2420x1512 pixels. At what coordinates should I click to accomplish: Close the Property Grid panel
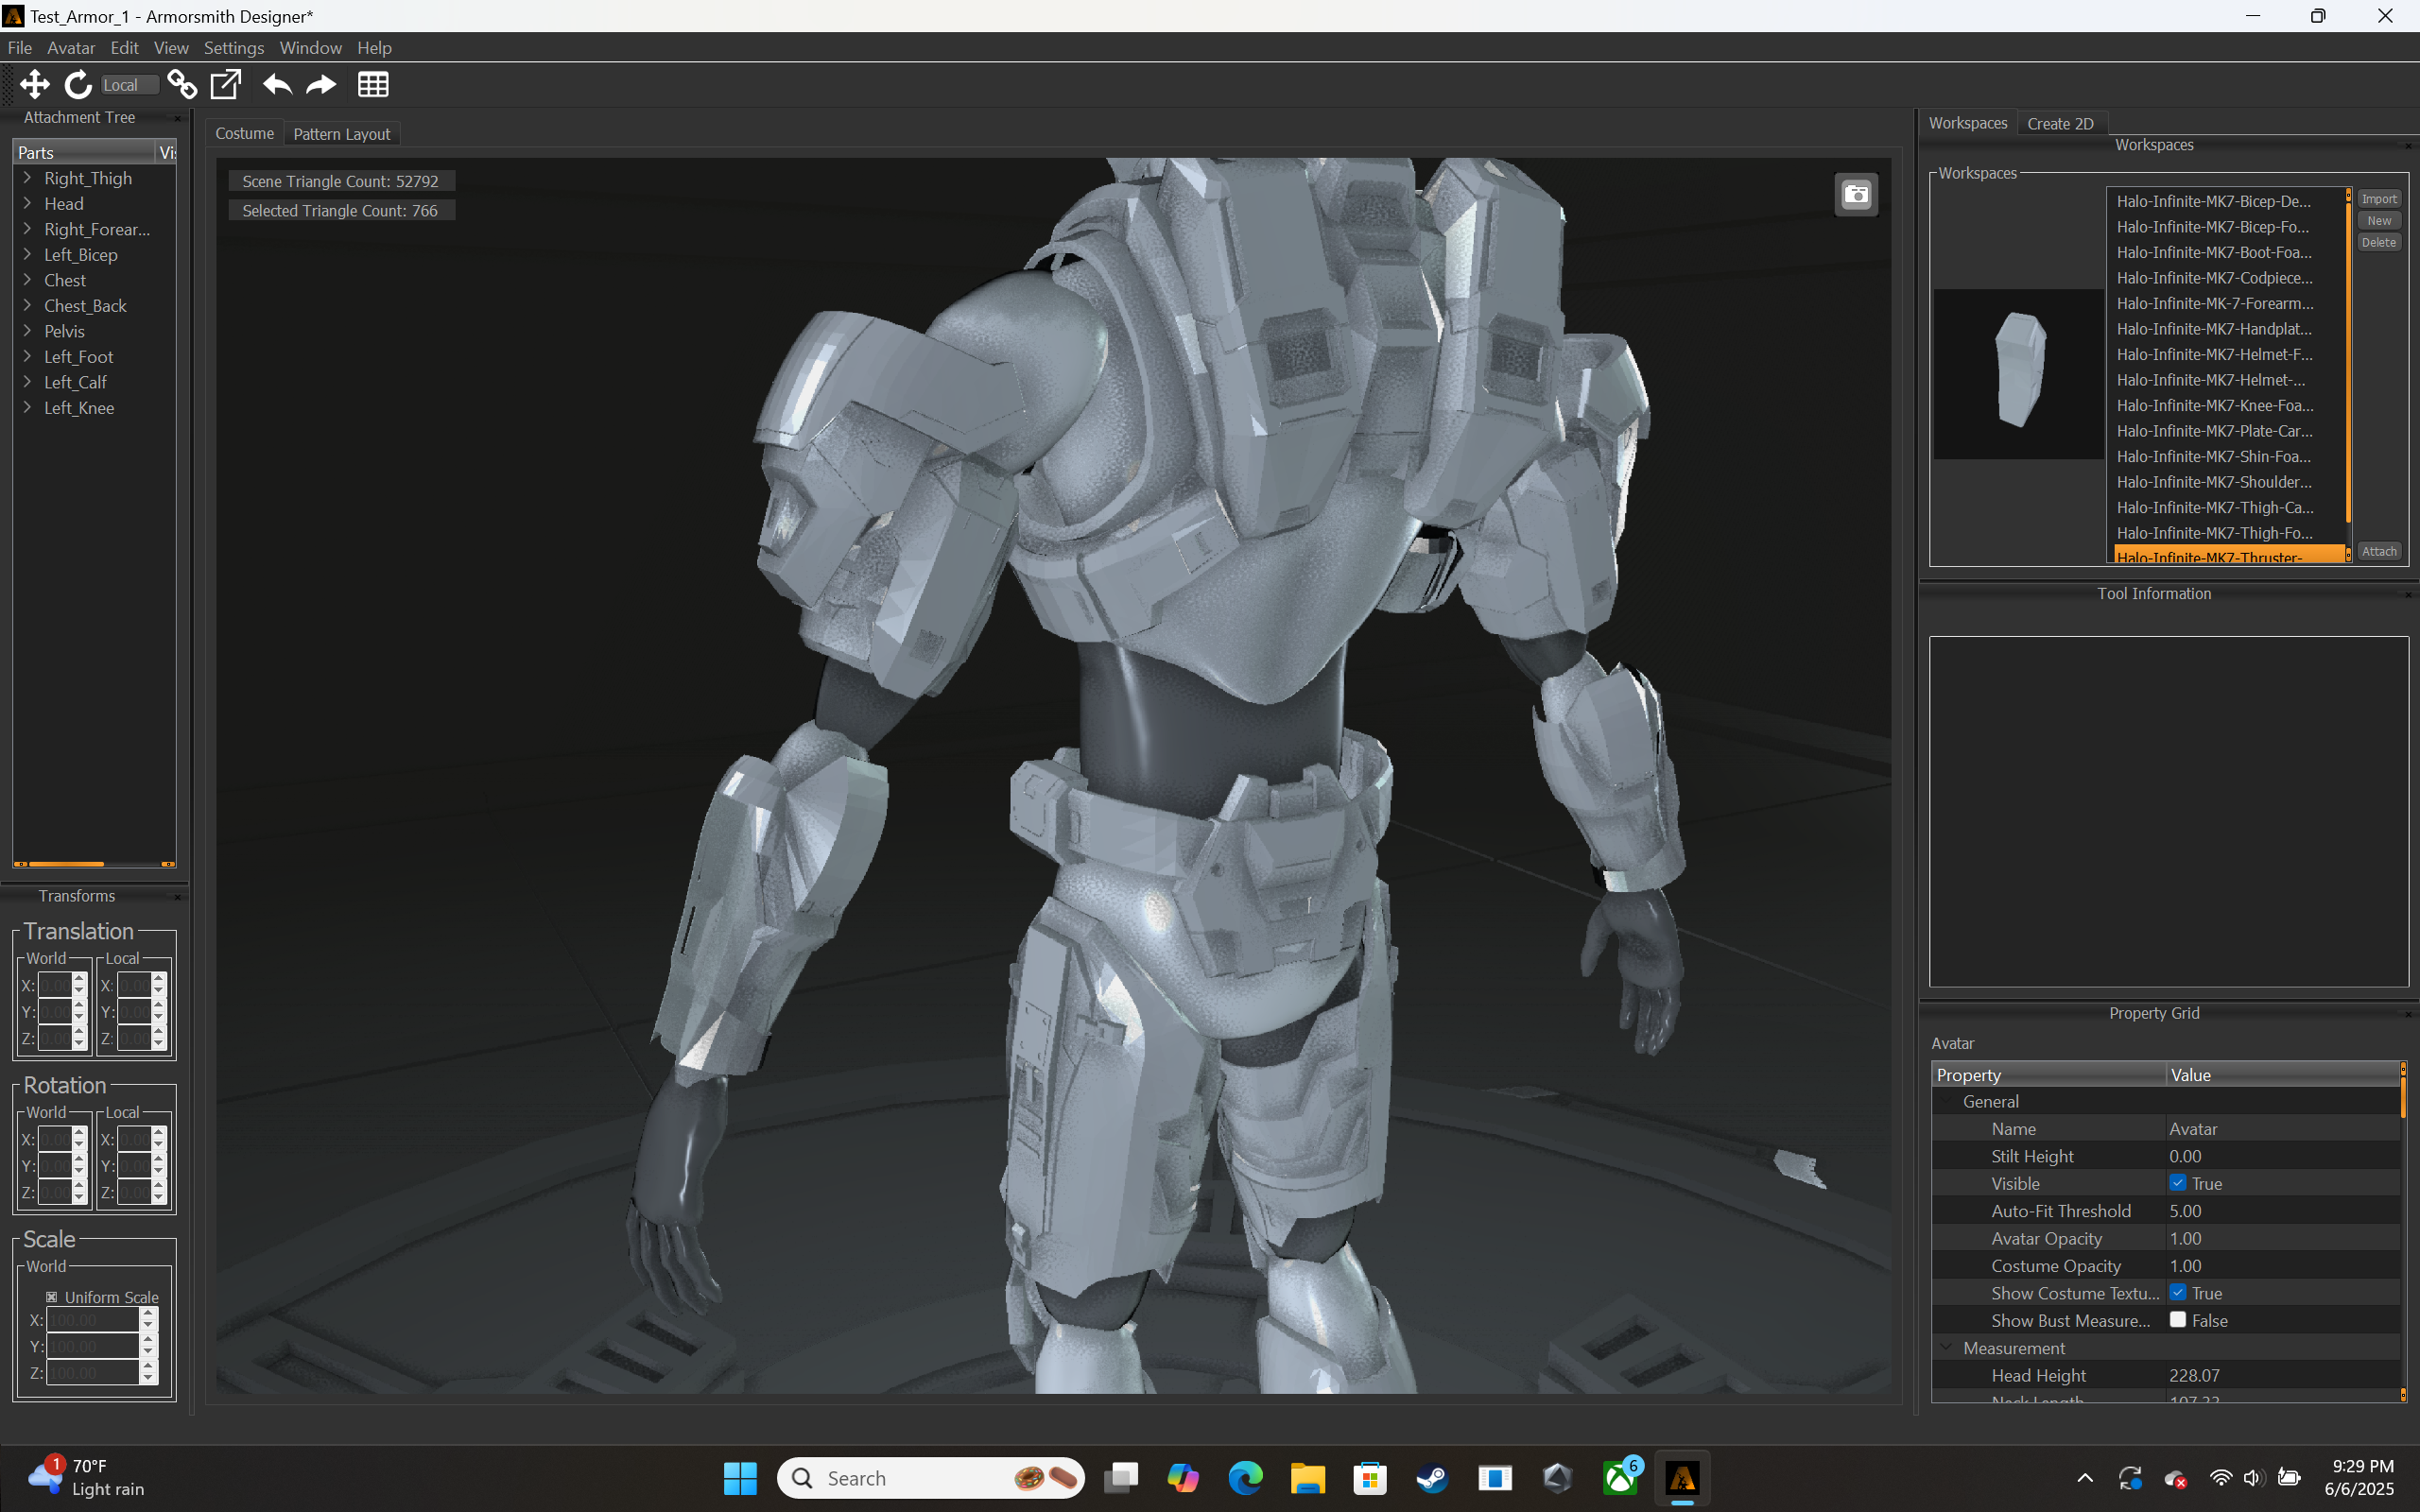pos(2407,1014)
